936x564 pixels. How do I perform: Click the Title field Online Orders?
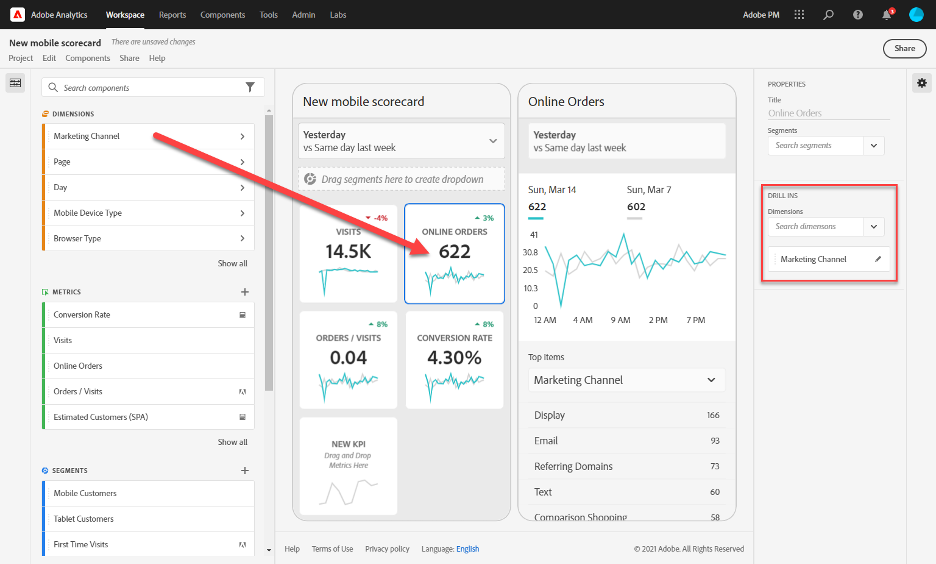829,113
